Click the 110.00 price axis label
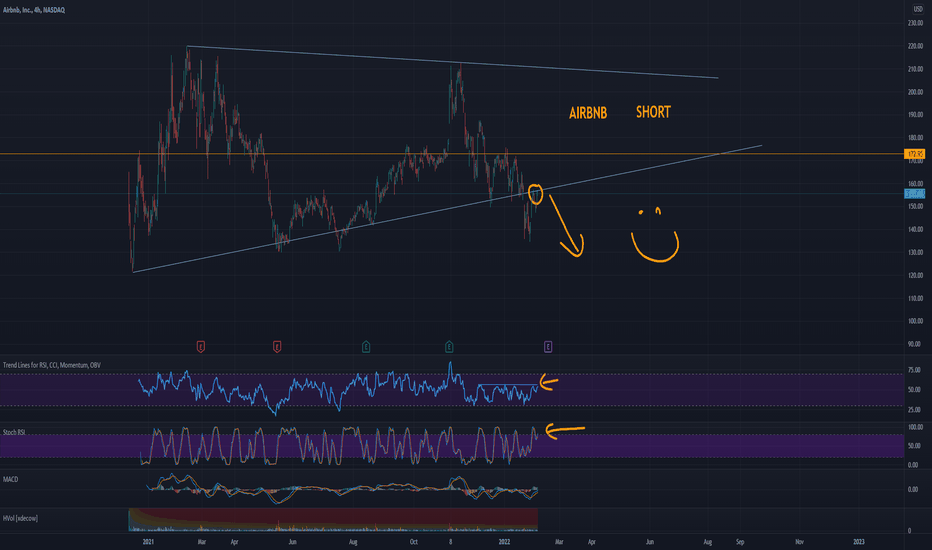Image resolution: width=932 pixels, height=550 pixels. tap(915, 298)
